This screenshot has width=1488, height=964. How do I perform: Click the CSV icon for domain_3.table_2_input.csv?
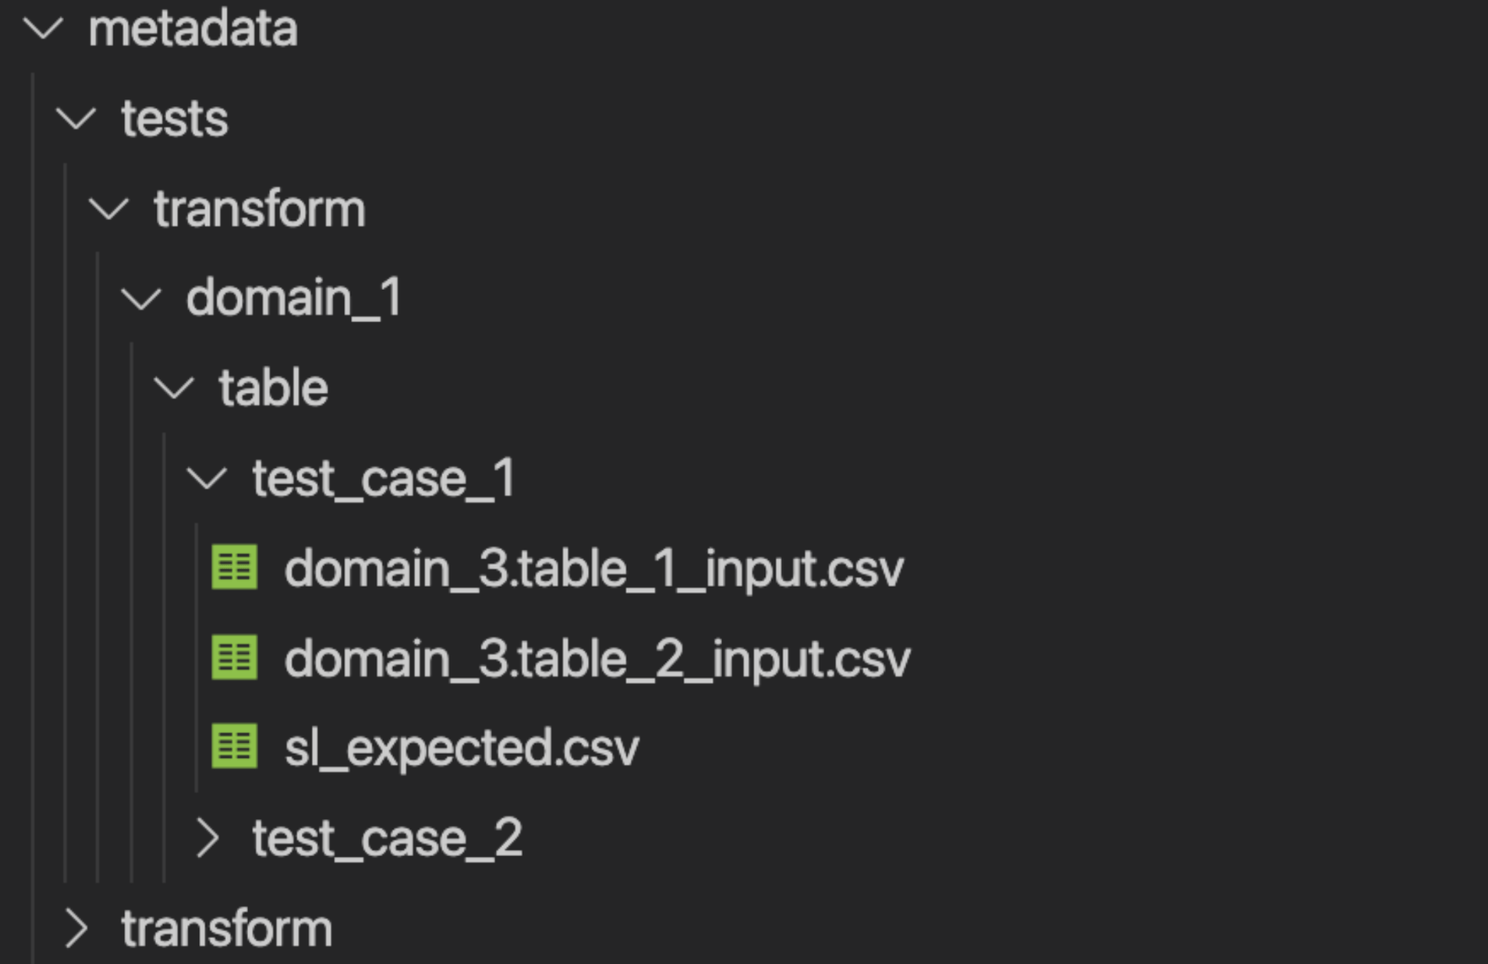click(234, 658)
